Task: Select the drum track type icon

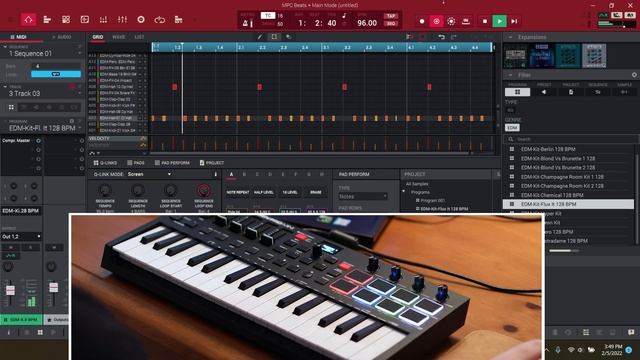Action: pos(11,107)
